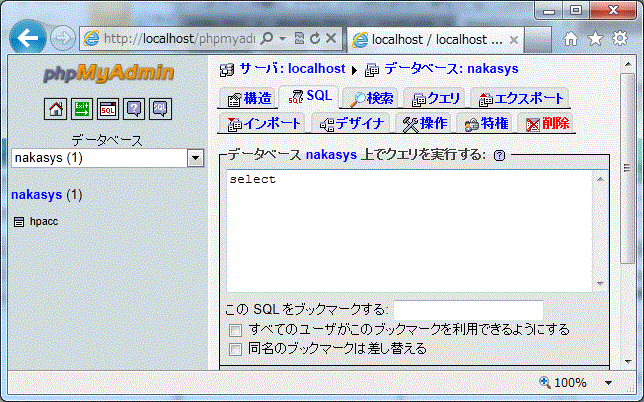Open nakasys database link in sidebar
644x402 pixels.
(x=37, y=195)
